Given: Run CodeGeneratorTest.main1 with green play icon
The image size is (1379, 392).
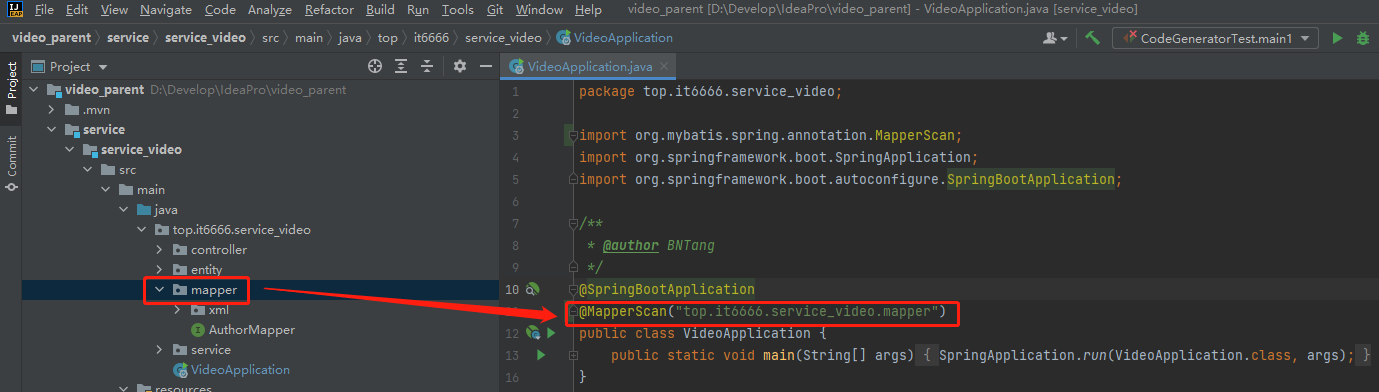Looking at the screenshot, I should point(1336,38).
